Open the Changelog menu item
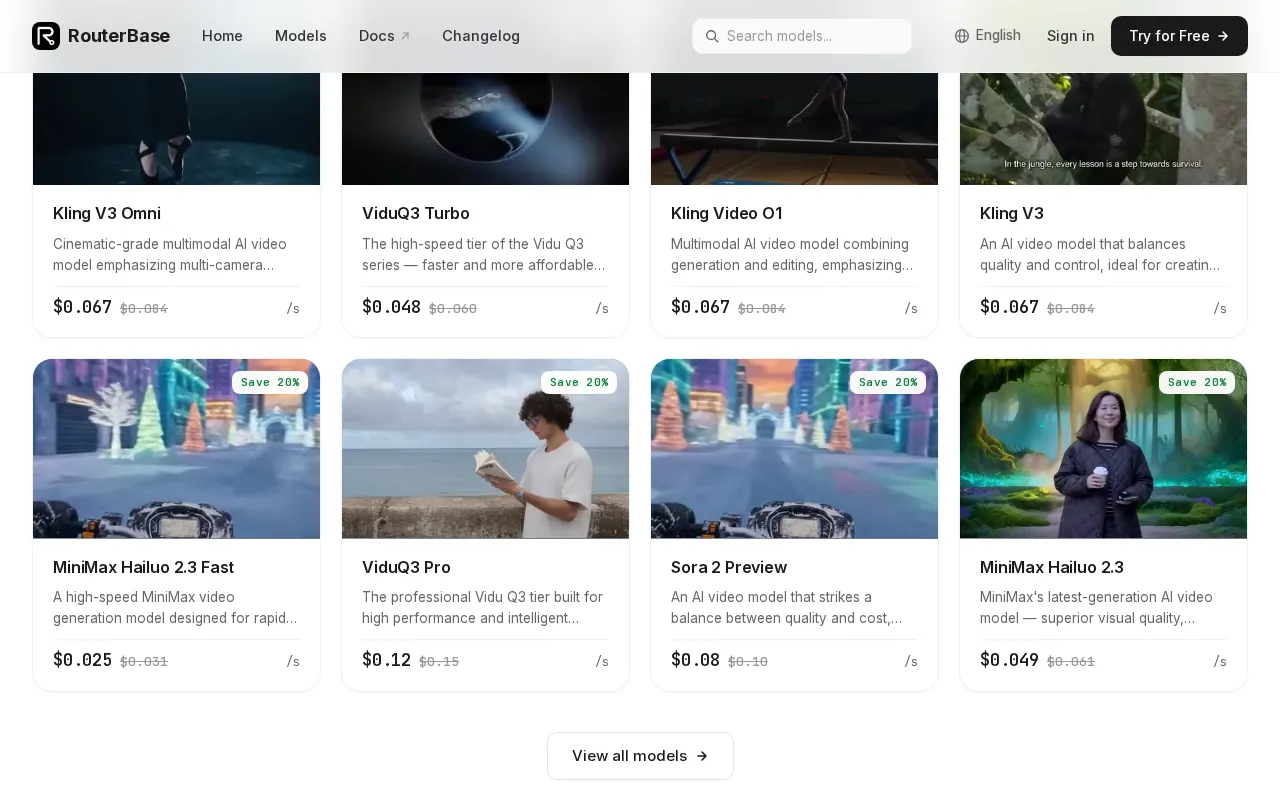1280x800 pixels. tap(481, 36)
